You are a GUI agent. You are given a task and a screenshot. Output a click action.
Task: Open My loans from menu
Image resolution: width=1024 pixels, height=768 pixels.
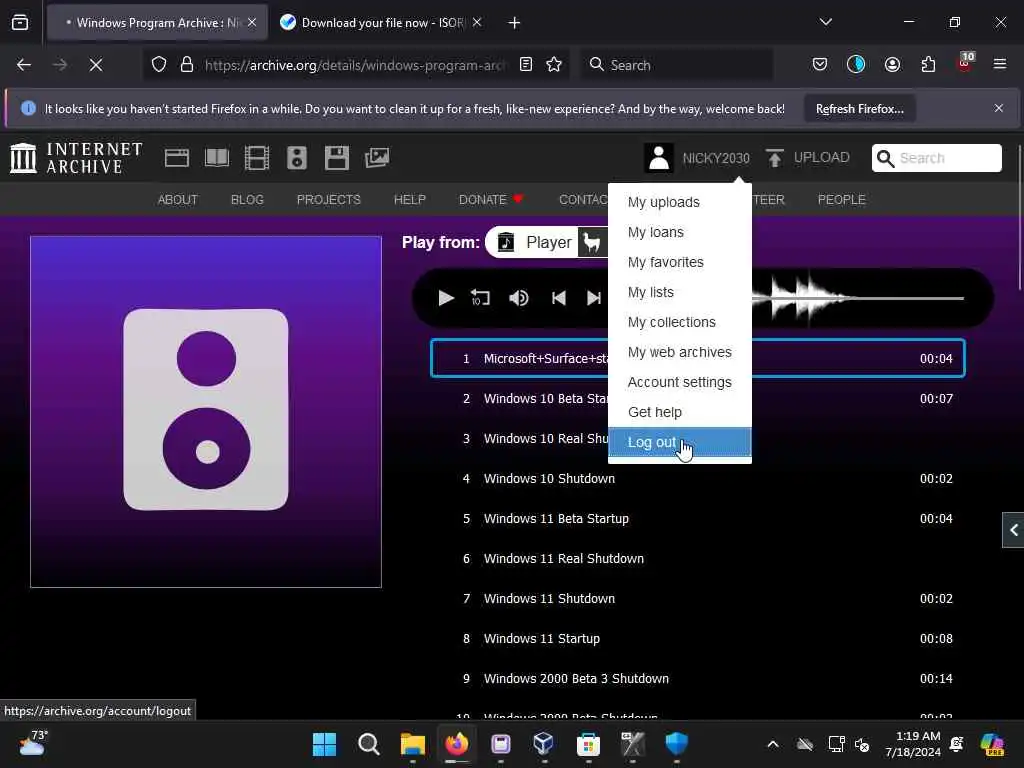pos(680,232)
